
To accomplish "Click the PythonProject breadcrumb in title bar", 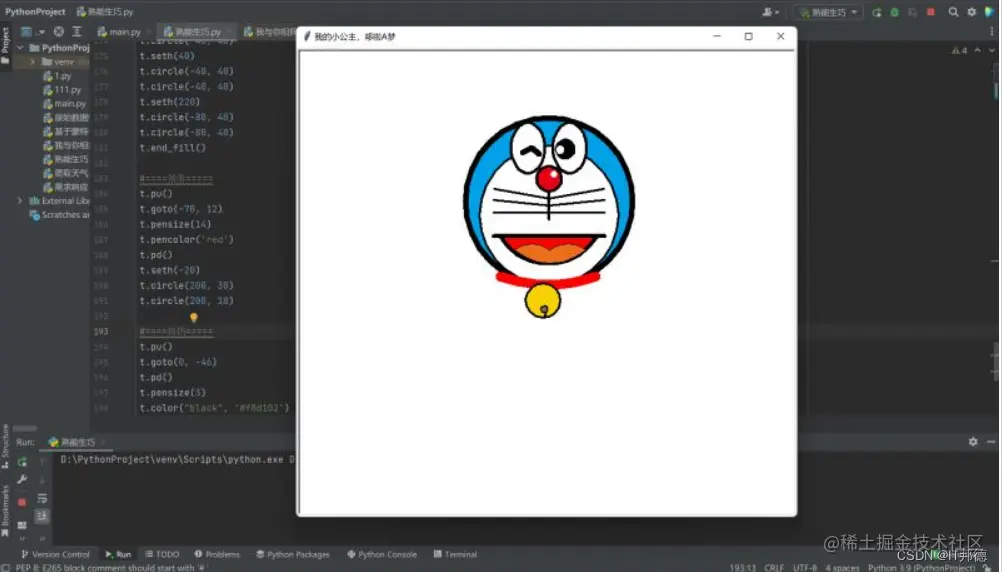I will click(35, 12).
